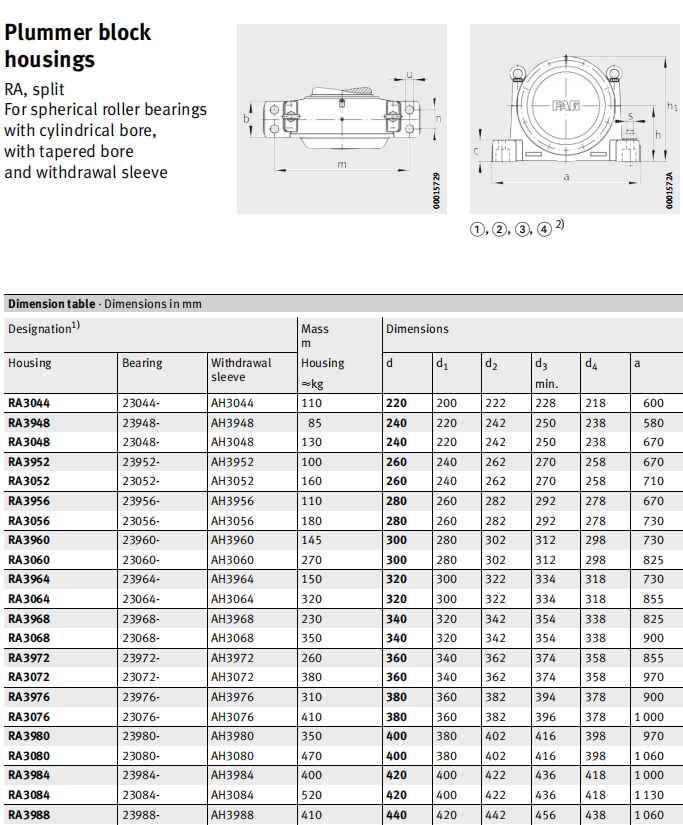Click the circled number 4 symbol
The height and width of the screenshot is (825, 683).
pyautogui.click(x=543, y=230)
